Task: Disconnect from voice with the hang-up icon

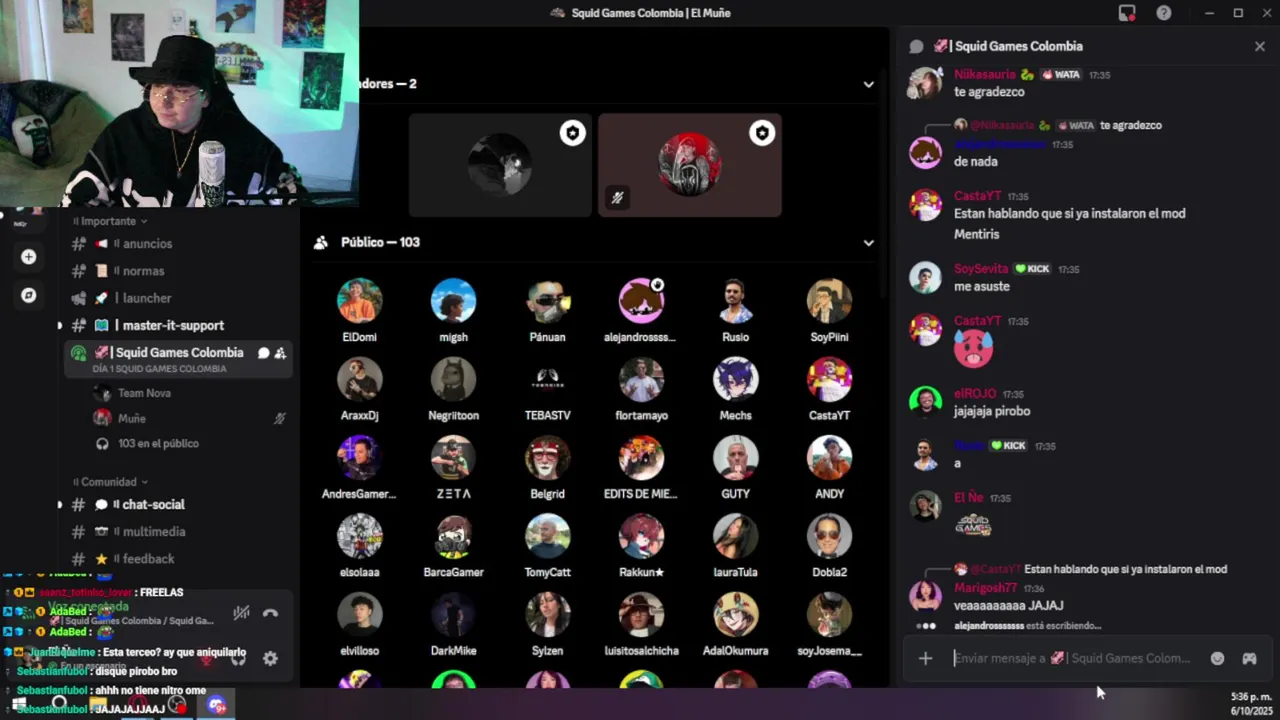Action: (x=270, y=613)
